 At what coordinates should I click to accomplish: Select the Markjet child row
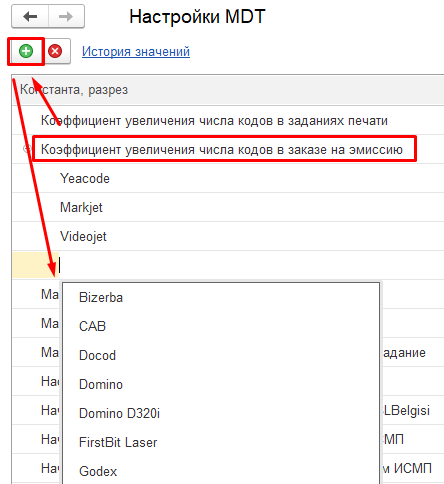click(x=228, y=207)
